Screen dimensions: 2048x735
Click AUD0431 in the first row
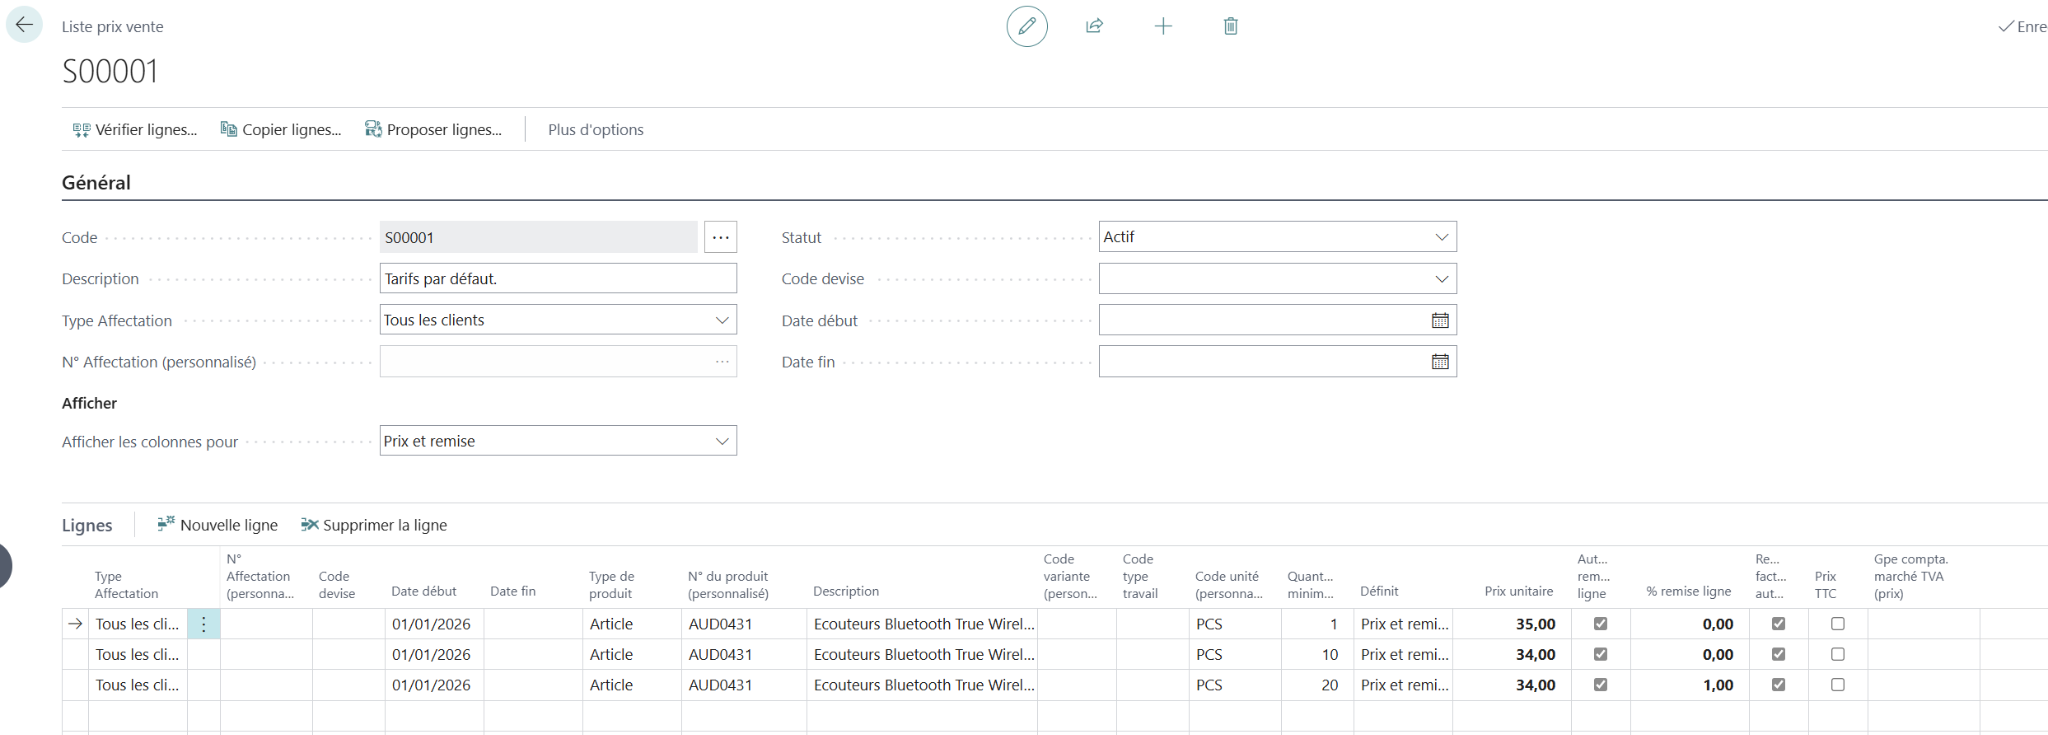pyautogui.click(x=720, y=624)
